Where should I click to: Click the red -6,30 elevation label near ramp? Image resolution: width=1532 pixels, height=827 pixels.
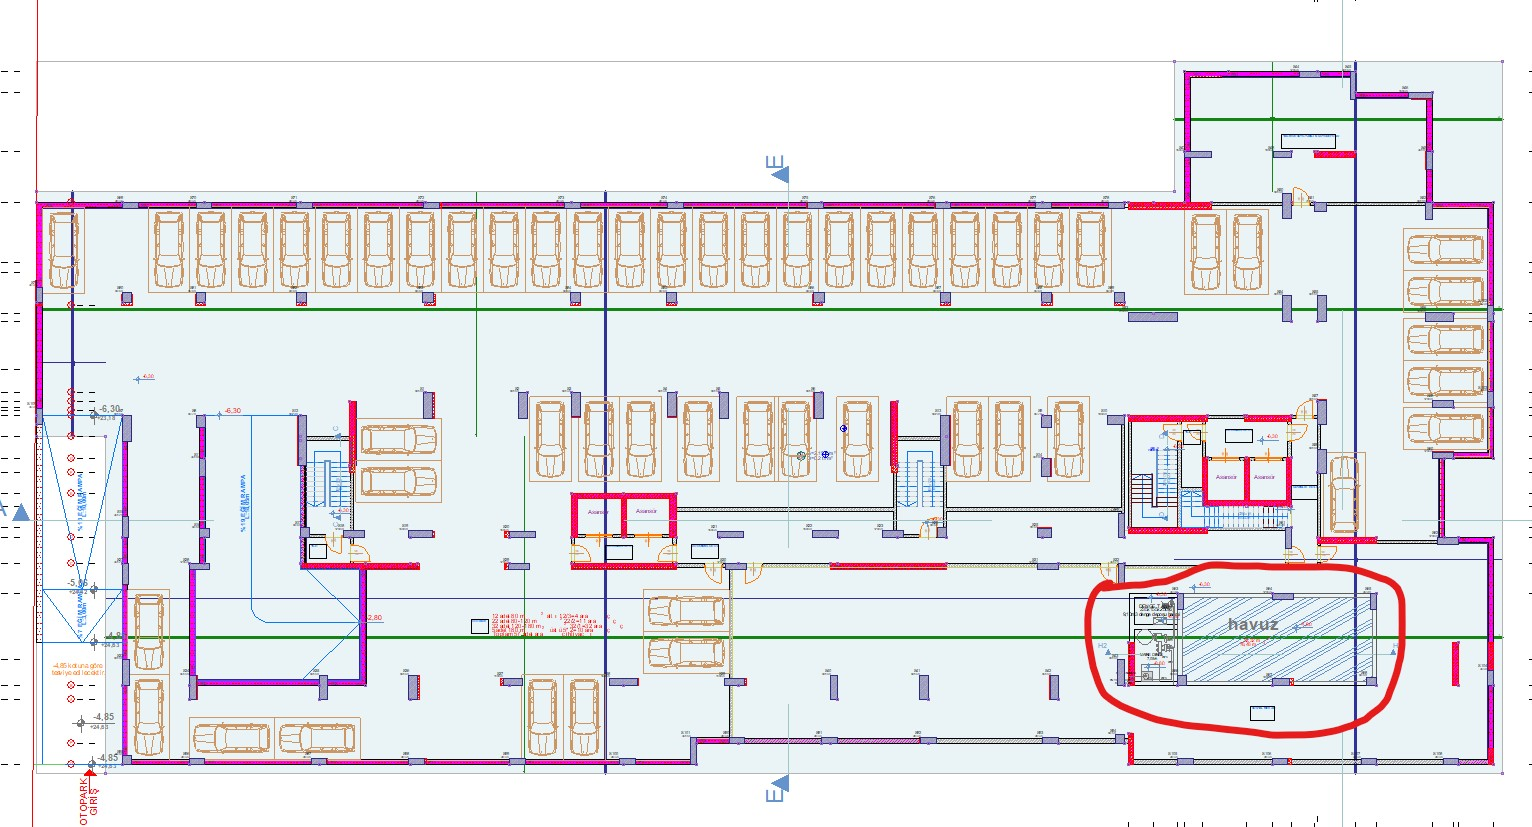[x=232, y=411]
